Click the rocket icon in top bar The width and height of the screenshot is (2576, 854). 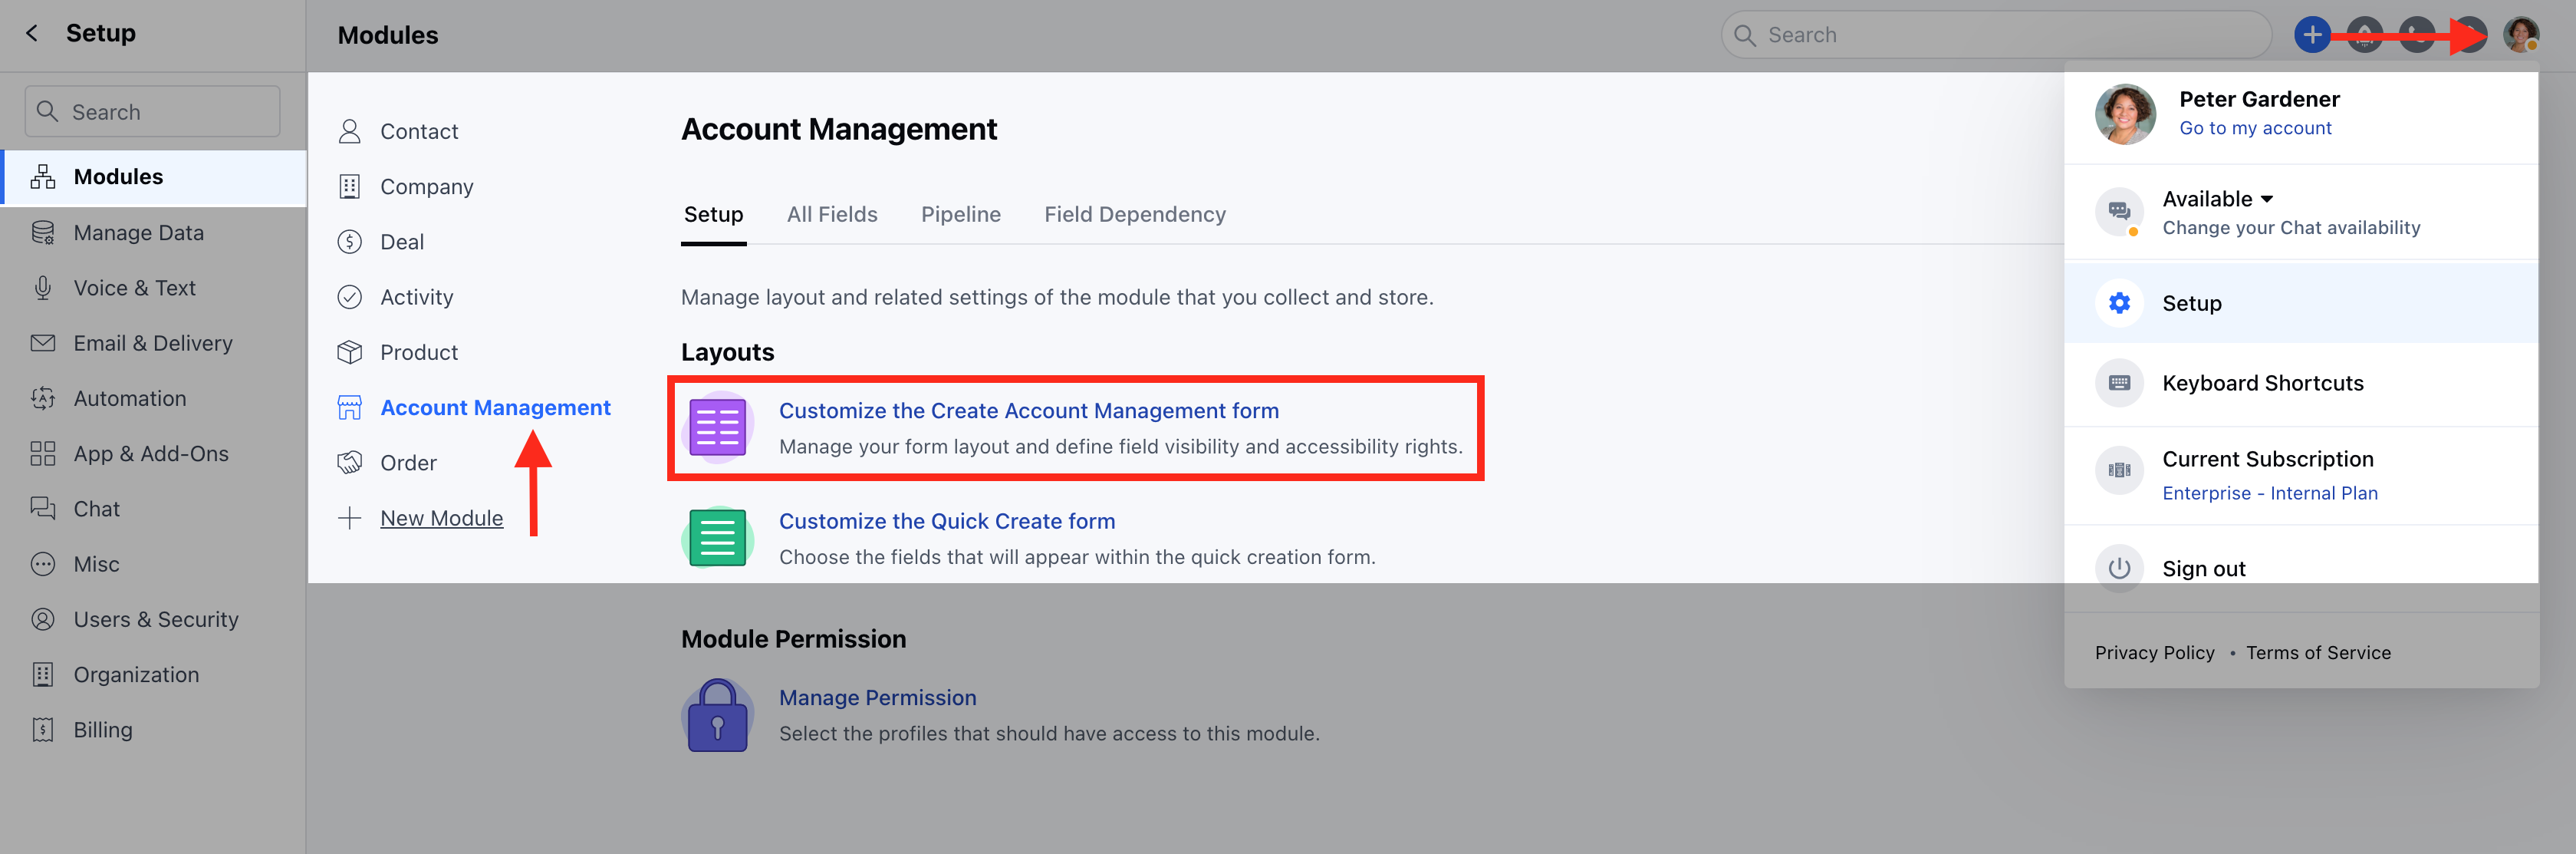2364,35
